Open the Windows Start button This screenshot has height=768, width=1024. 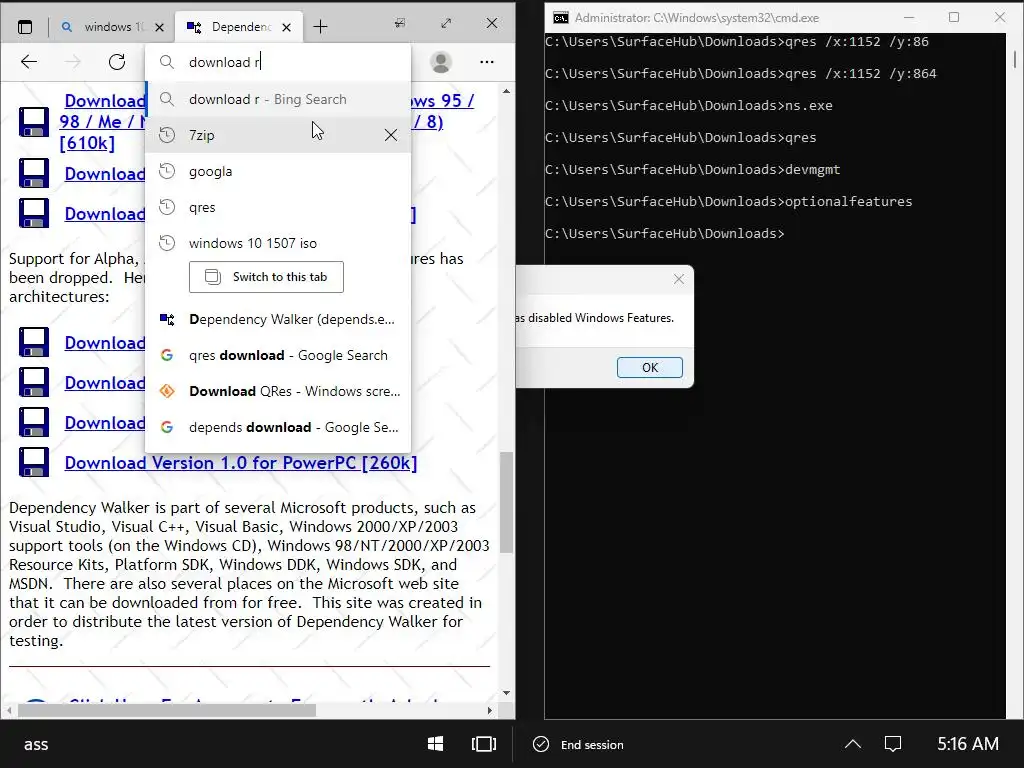click(x=436, y=744)
